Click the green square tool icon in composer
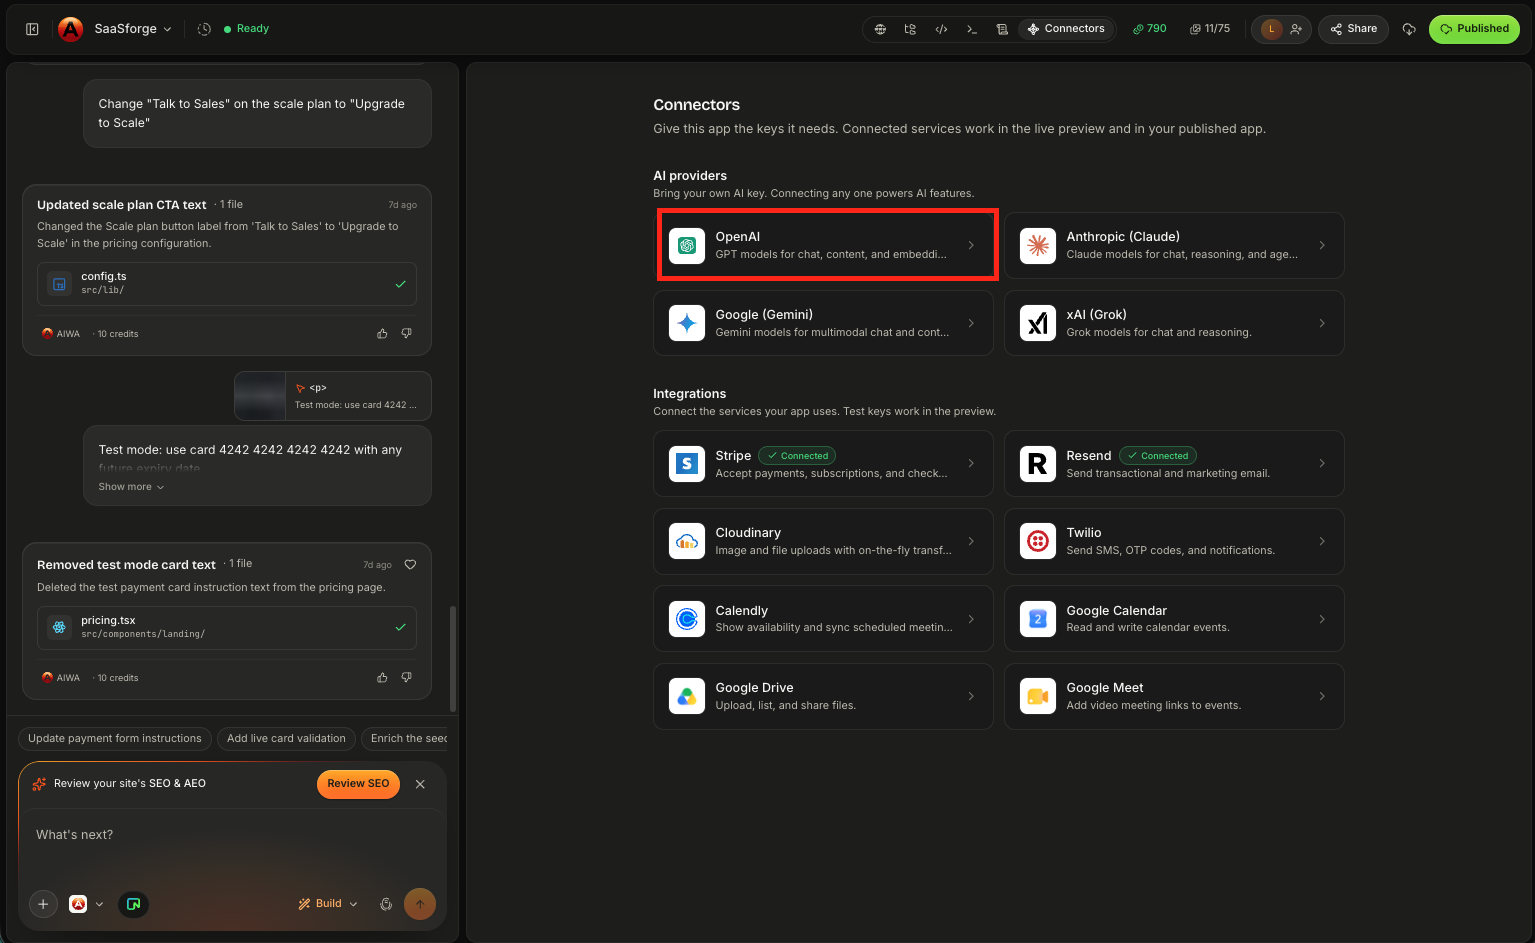This screenshot has width=1535, height=943. 133,904
